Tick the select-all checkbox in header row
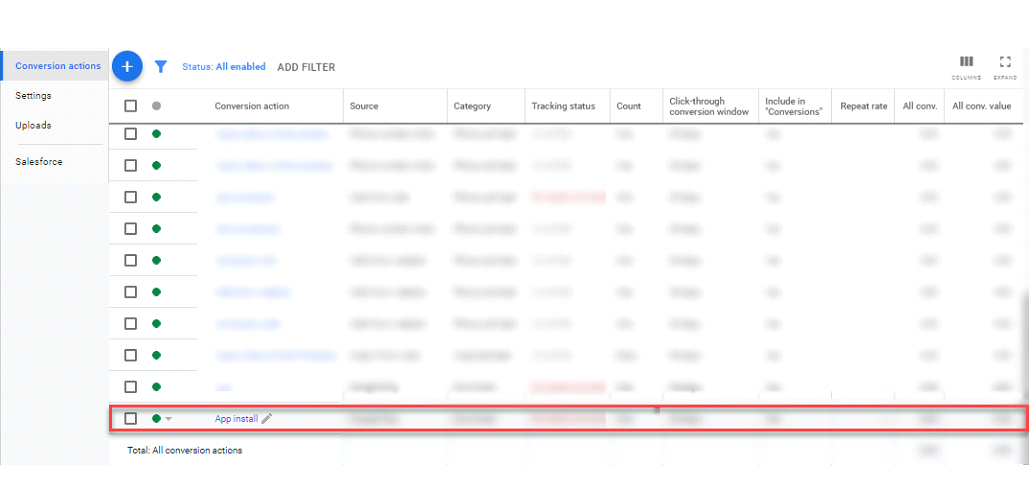This screenshot has width=1029, height=504. coord(131,106)
